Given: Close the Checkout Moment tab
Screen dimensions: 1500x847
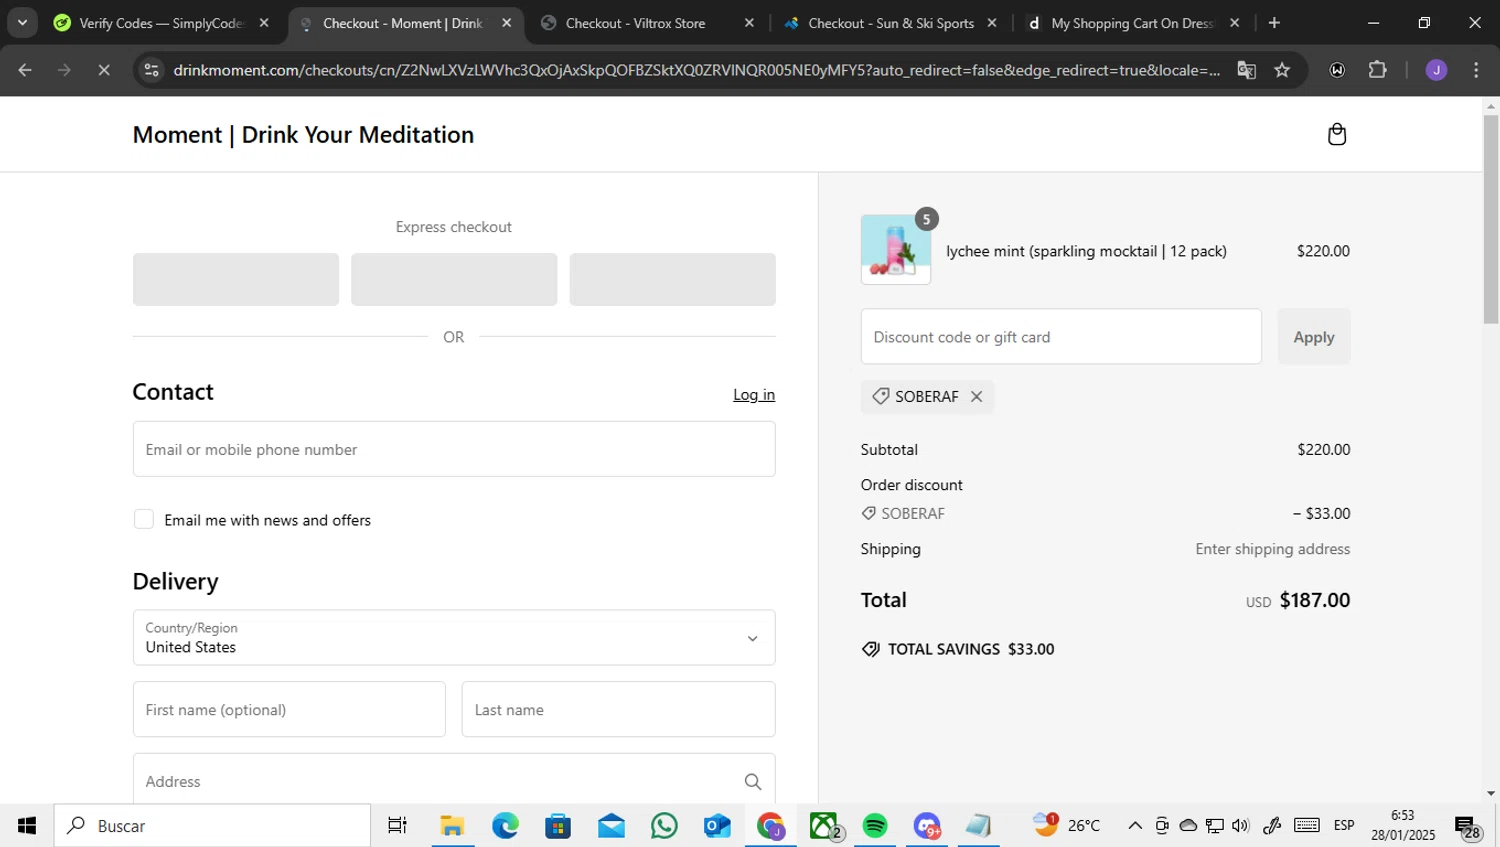Looking at the screenshot, I should pyautogui.click(x=506, y=23).
